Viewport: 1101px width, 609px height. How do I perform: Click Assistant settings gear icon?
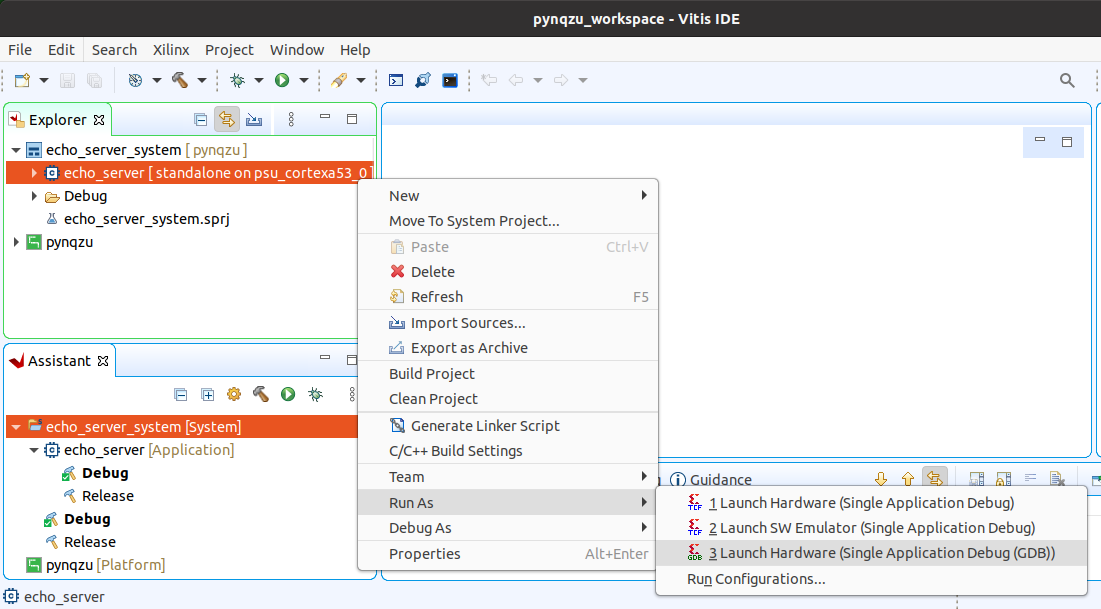click(234, 395)
